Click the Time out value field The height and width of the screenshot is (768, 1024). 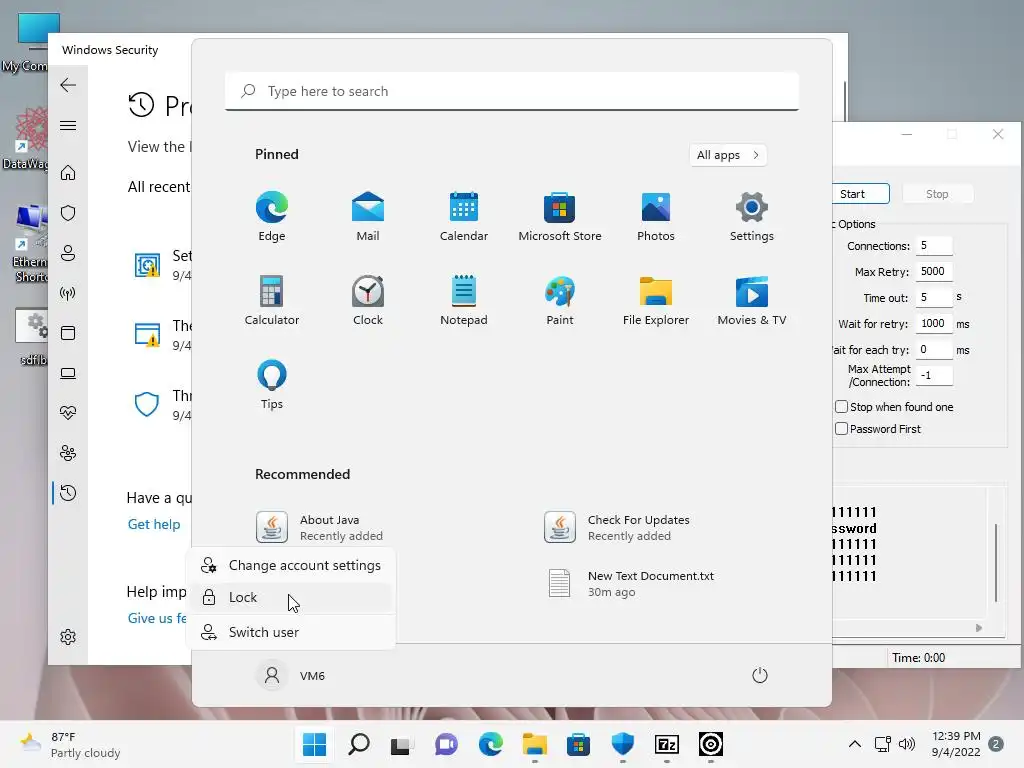[934, 297]
